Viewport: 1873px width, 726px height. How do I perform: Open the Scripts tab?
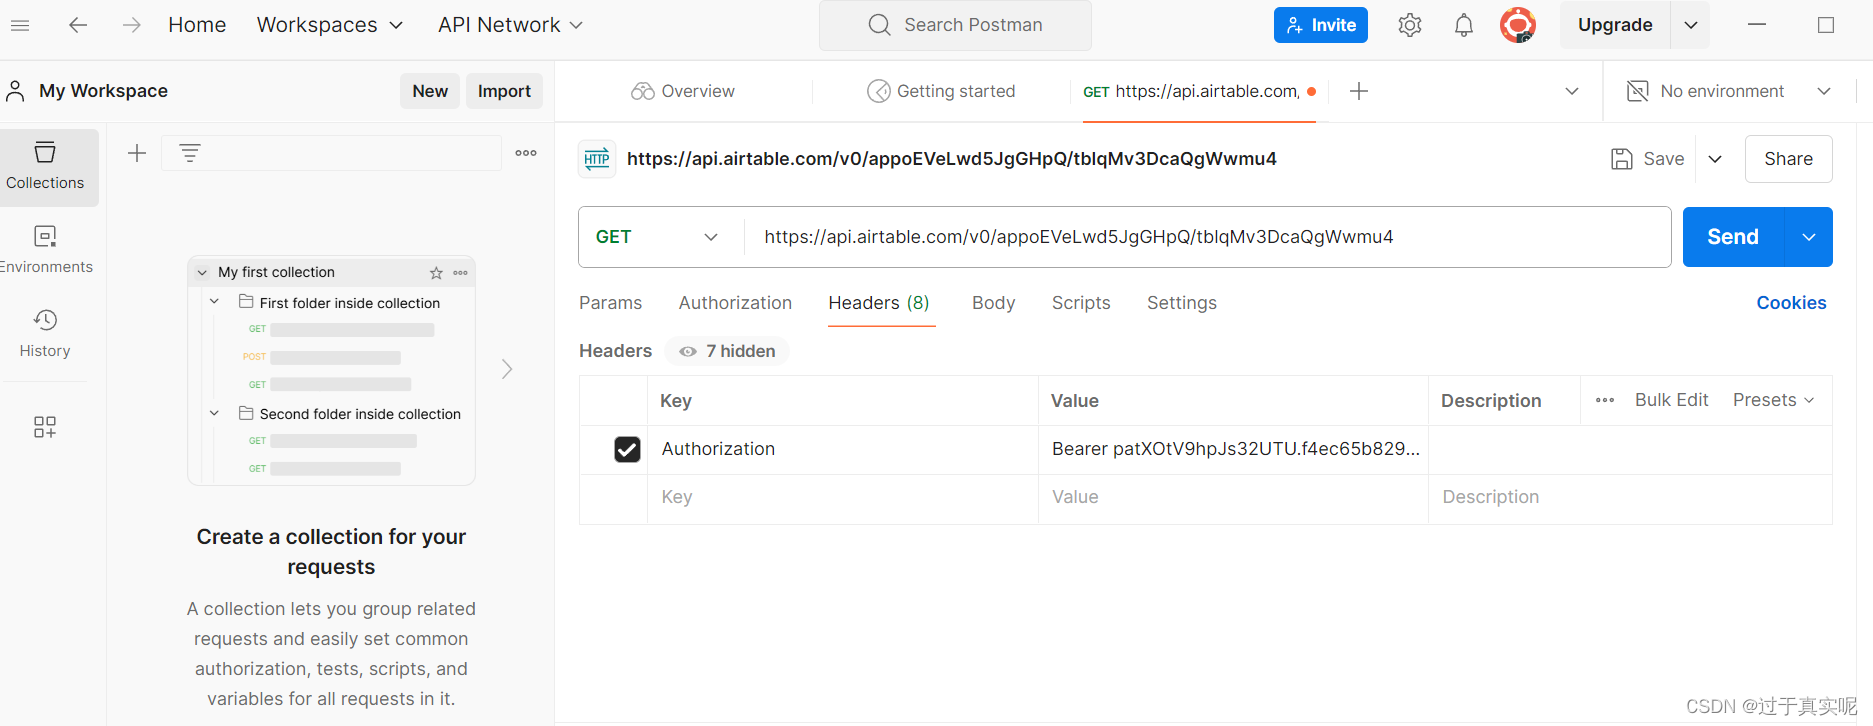tap(1081, 303)
